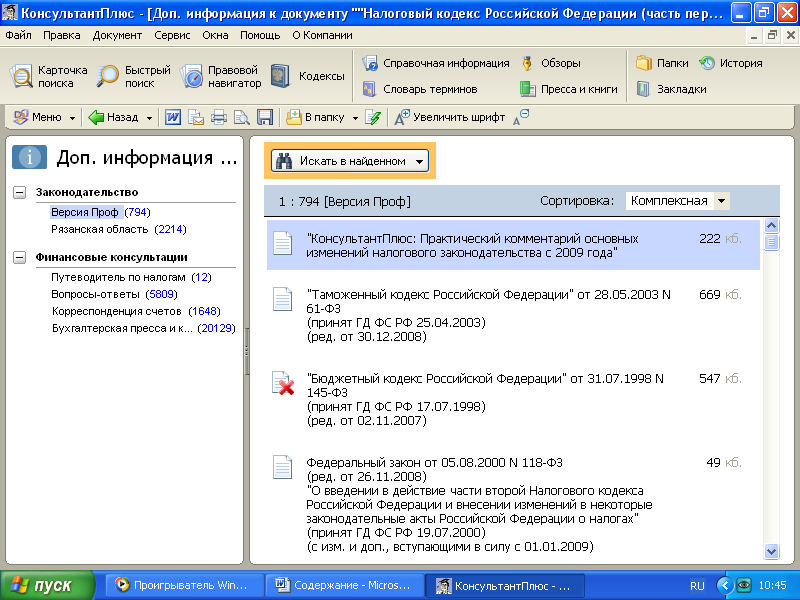
Task: Click scroll up arrow of document list
Action: click(x=771, y=226)
